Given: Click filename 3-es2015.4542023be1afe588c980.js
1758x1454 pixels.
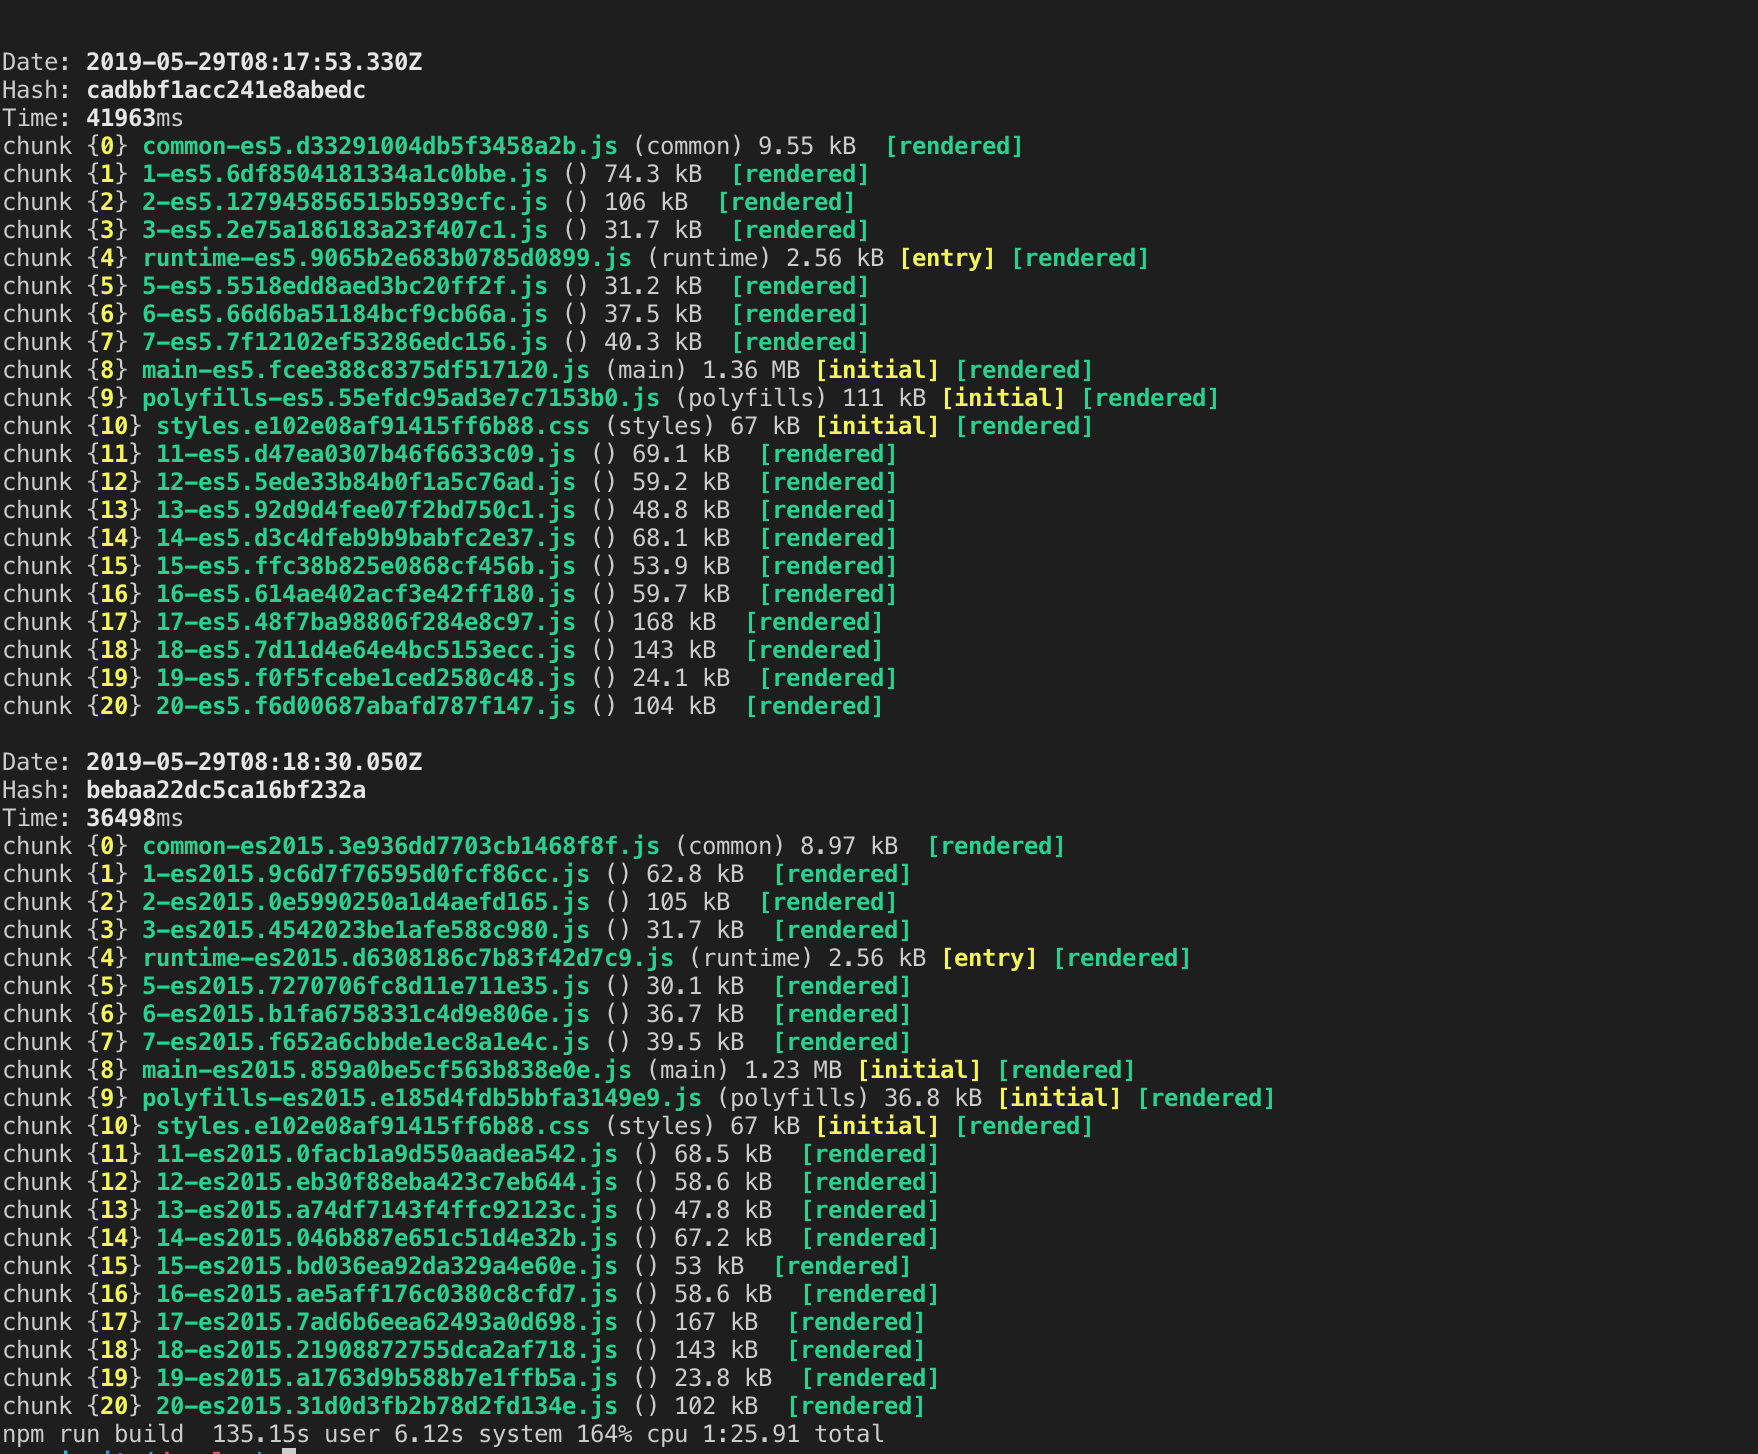Looking at the screenshot, I should point(366,930).
